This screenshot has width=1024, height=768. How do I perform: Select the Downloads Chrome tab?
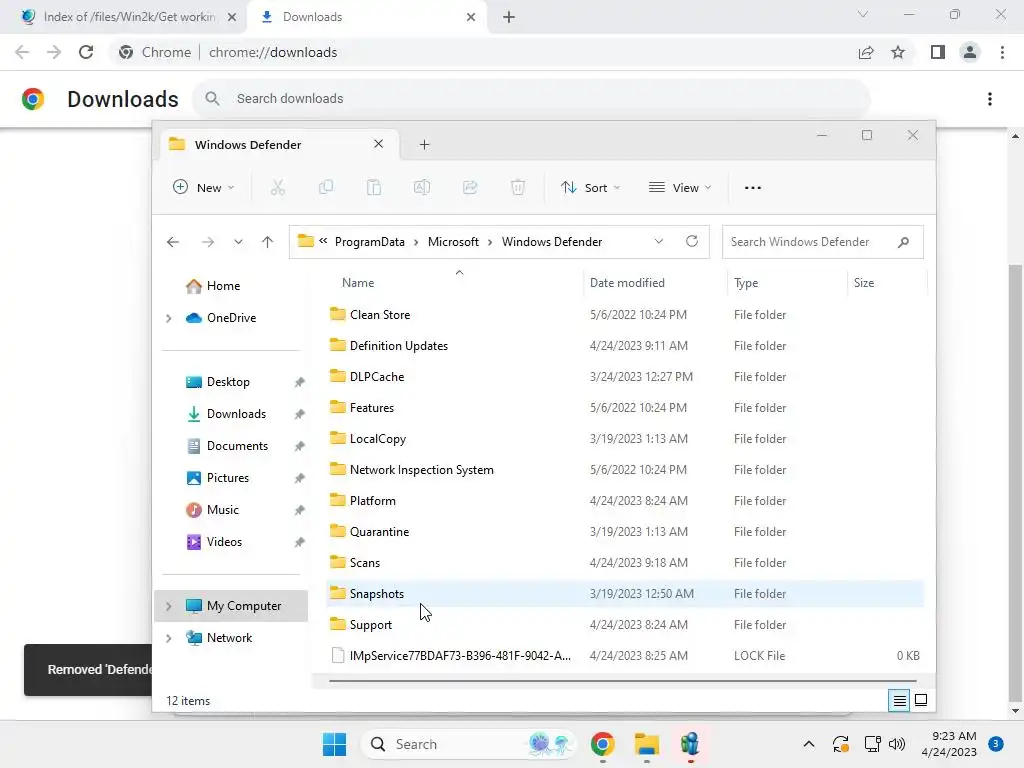click(x=367, y=17)
